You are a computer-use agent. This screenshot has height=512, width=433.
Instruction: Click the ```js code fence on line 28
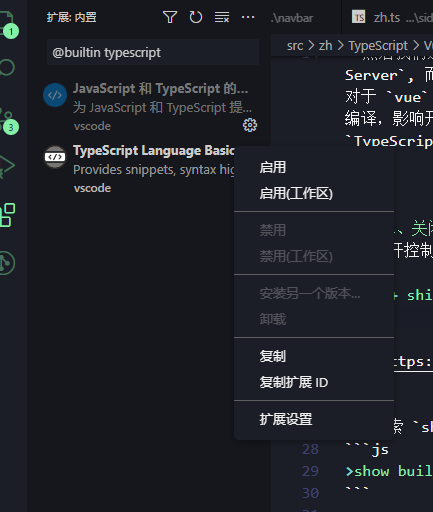coord(367,450)
